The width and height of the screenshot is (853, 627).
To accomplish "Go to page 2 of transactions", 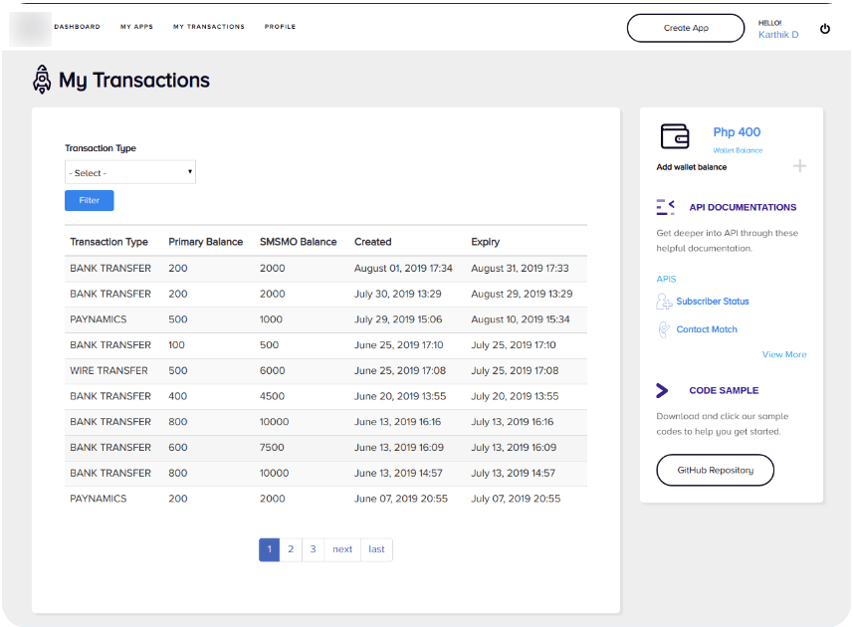I will coord(290,549).
